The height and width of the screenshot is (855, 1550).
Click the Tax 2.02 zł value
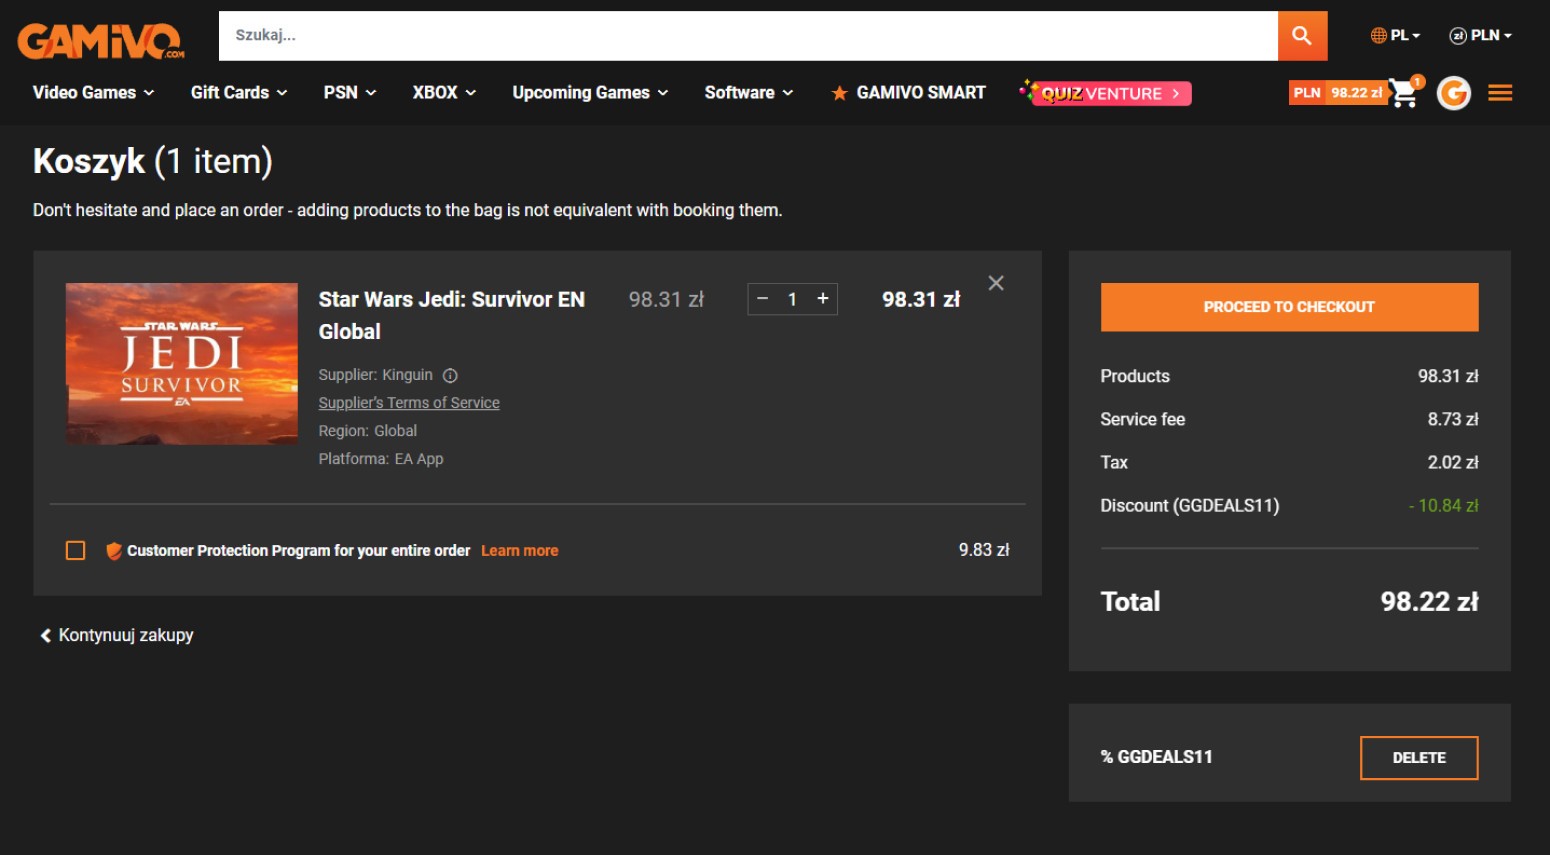pyautogui.click(x=1452, y=463)
